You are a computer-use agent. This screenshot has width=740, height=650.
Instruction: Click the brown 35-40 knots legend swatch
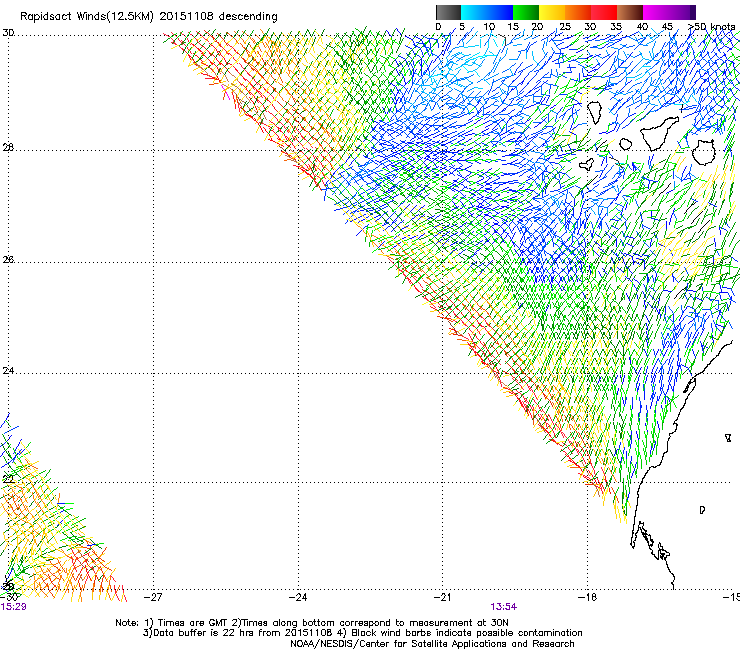click(630, 12)
